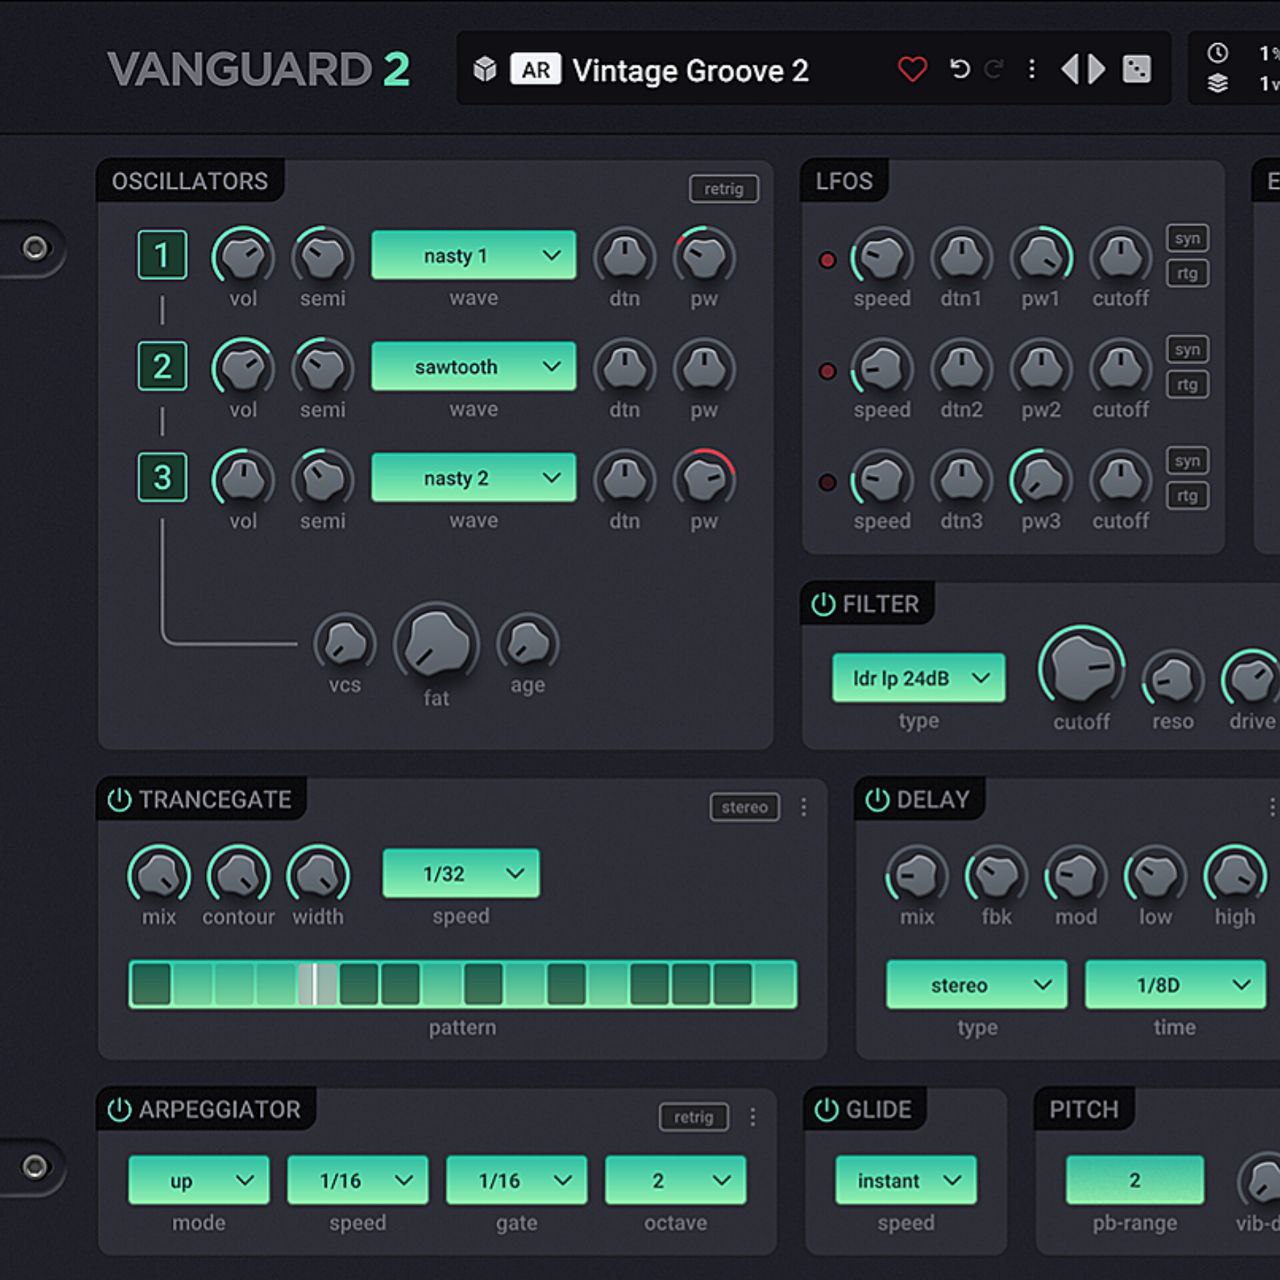Click the Trancegate mix knob
1280x1280 pixels.
tap(159, 876)
